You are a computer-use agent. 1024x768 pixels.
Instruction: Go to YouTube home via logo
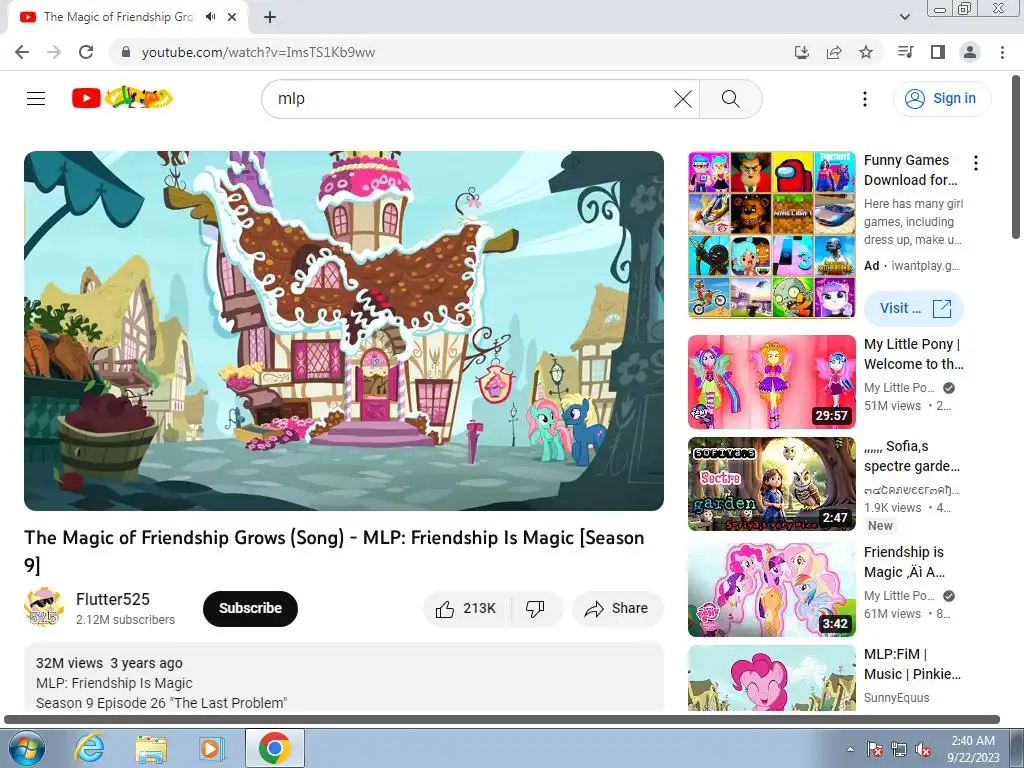click(122, 98)
